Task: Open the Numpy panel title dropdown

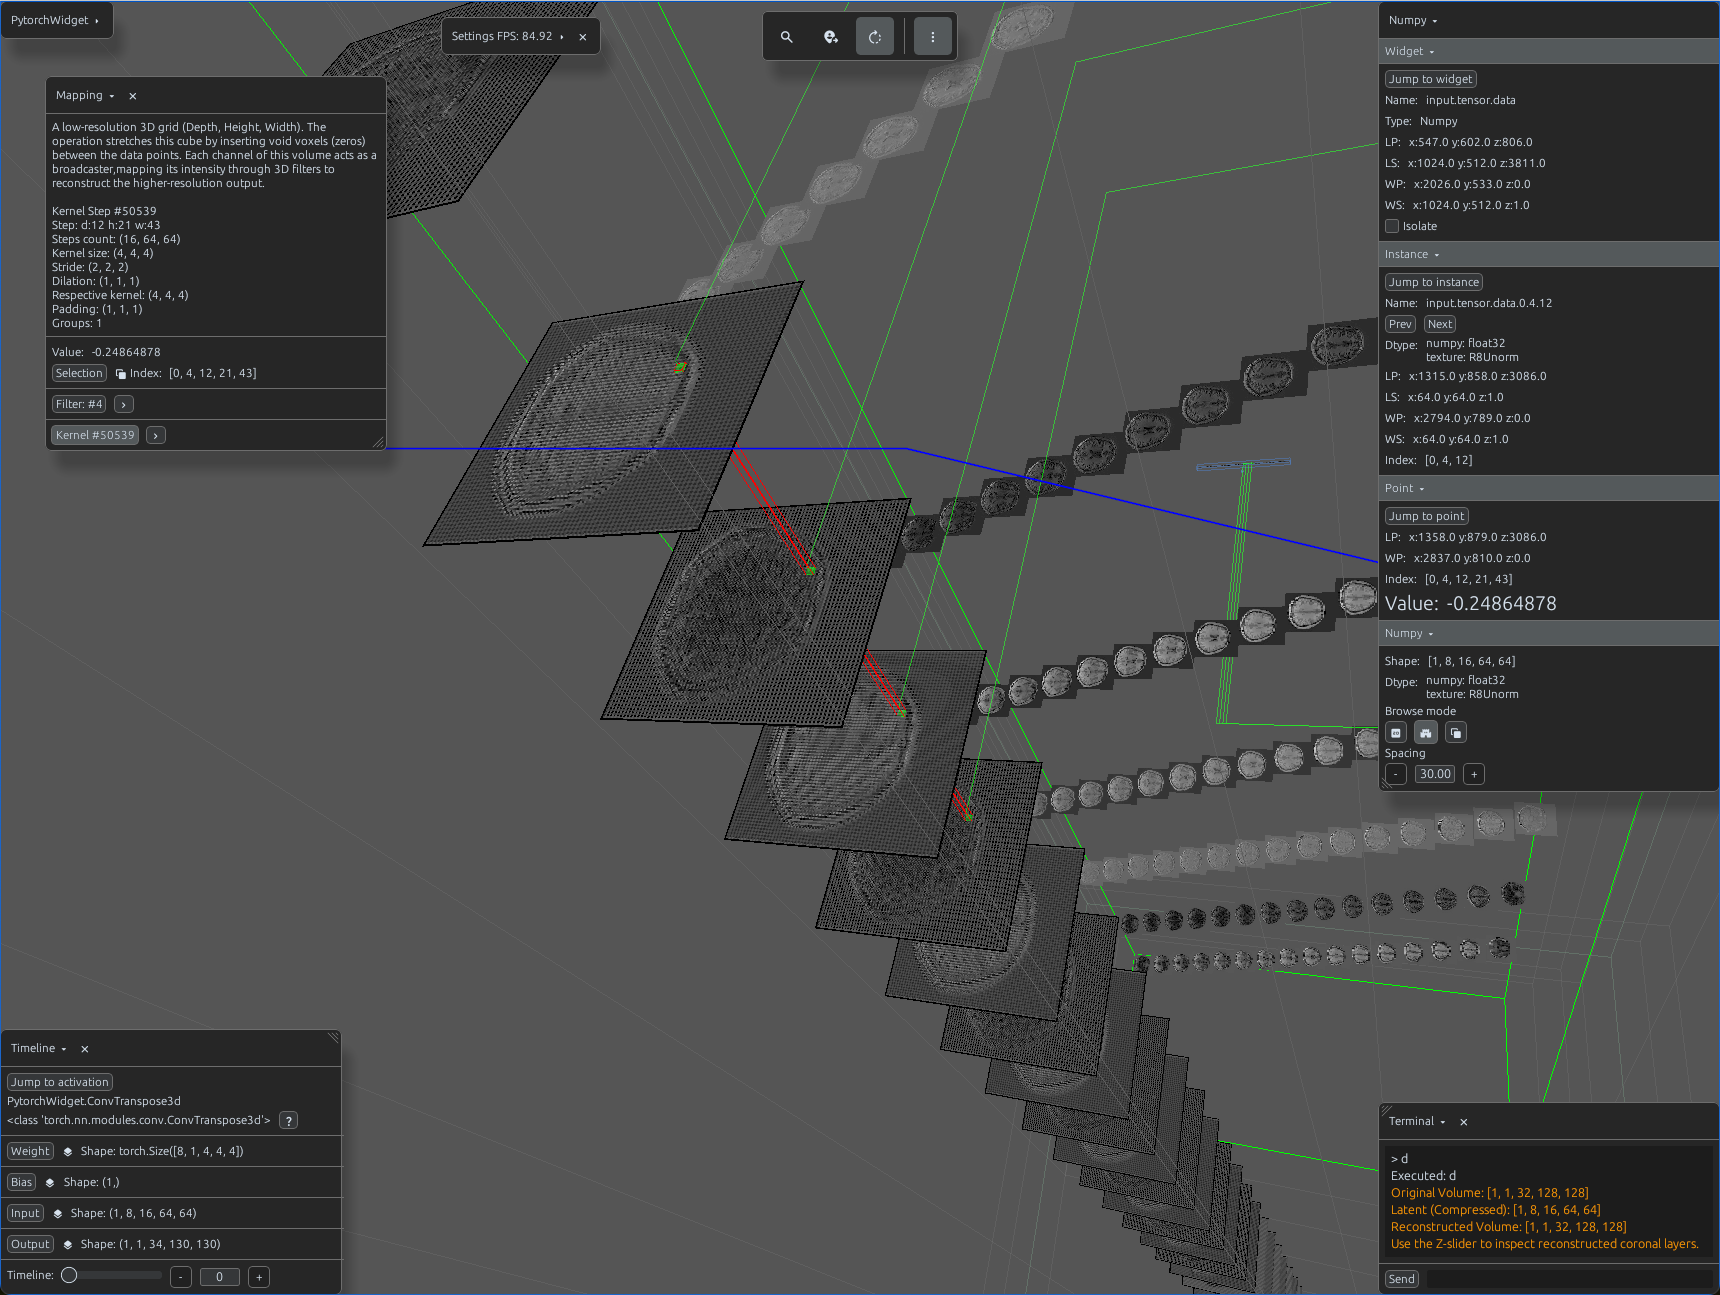Action: coord(1435,21)
